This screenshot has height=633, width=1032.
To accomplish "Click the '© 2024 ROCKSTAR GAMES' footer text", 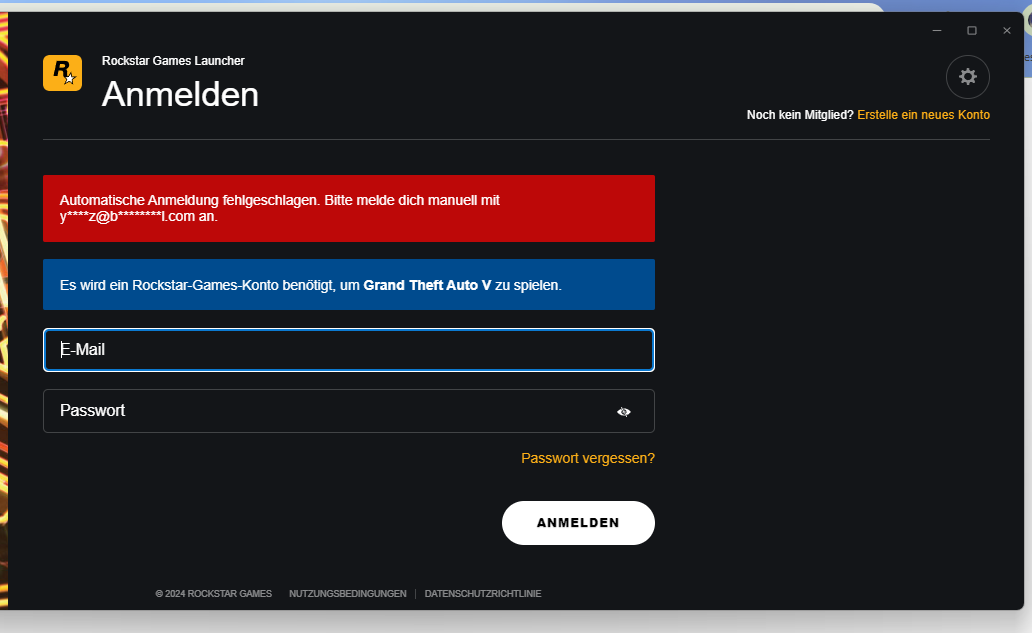I will [213, 594].
